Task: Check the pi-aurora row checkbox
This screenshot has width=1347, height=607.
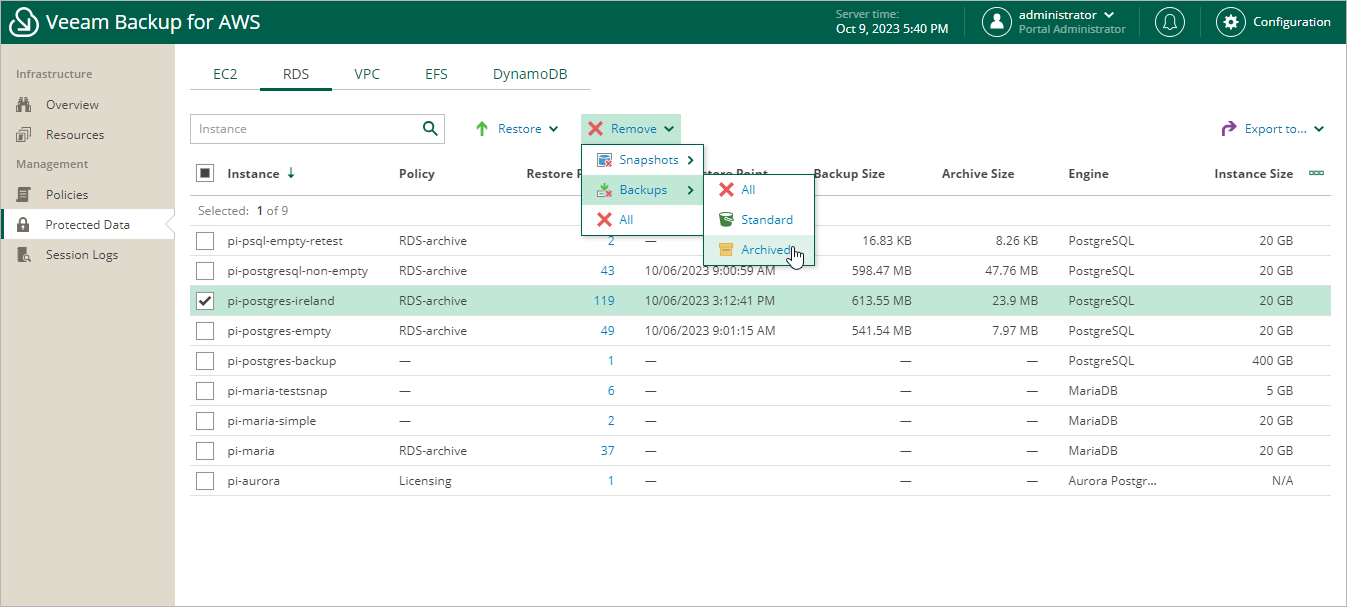Action: [205, 481]
